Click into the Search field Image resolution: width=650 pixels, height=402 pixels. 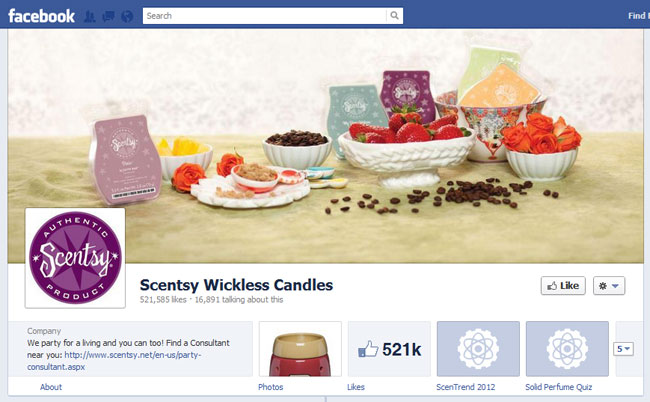[x=264, y=16]
